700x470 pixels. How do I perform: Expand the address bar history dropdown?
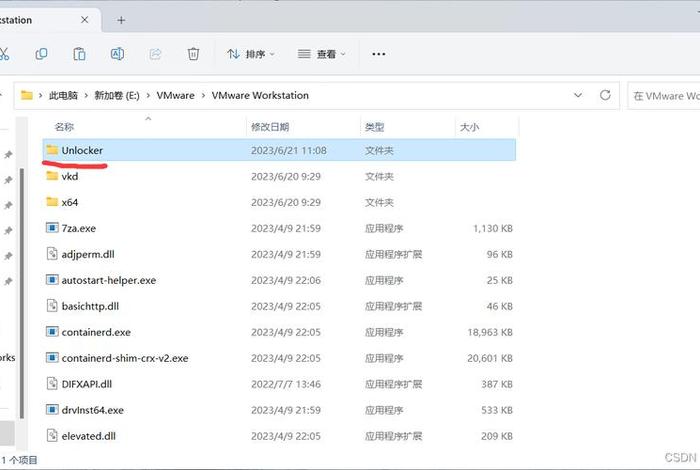(578, 95)
